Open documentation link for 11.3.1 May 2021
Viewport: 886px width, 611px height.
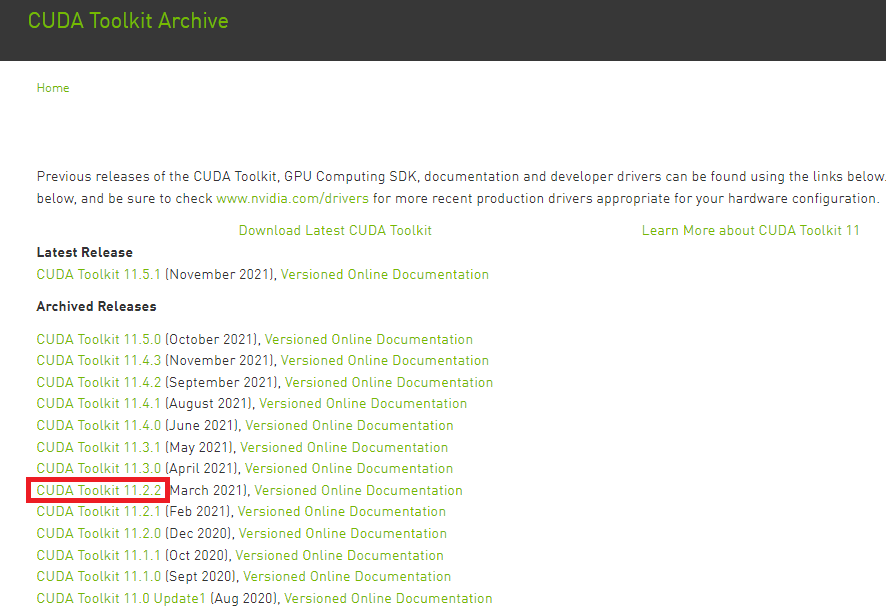click(344, 448)
